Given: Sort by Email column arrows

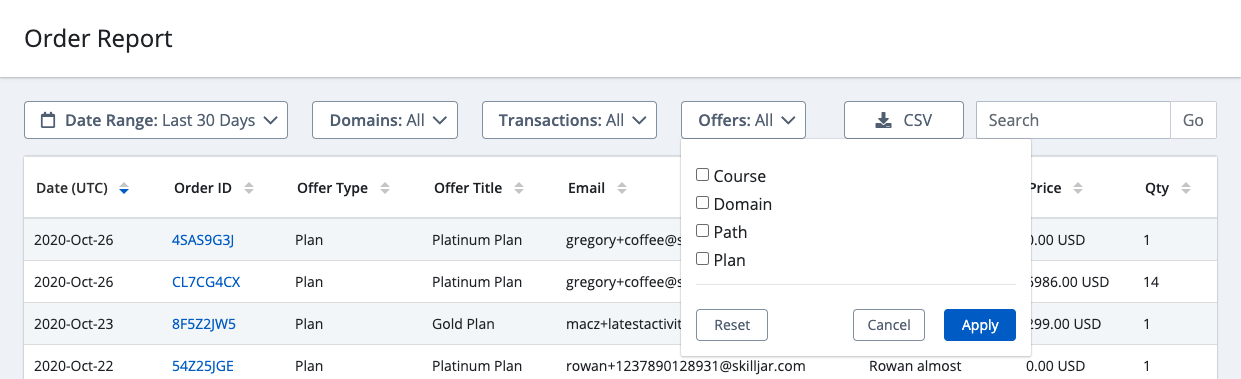Looking at the screenshot, I should (622, 188).
